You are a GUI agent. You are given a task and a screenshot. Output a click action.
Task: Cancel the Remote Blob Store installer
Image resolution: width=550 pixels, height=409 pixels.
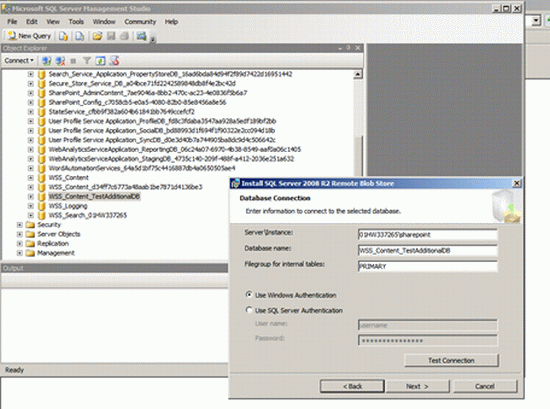[x=485, y=386]
